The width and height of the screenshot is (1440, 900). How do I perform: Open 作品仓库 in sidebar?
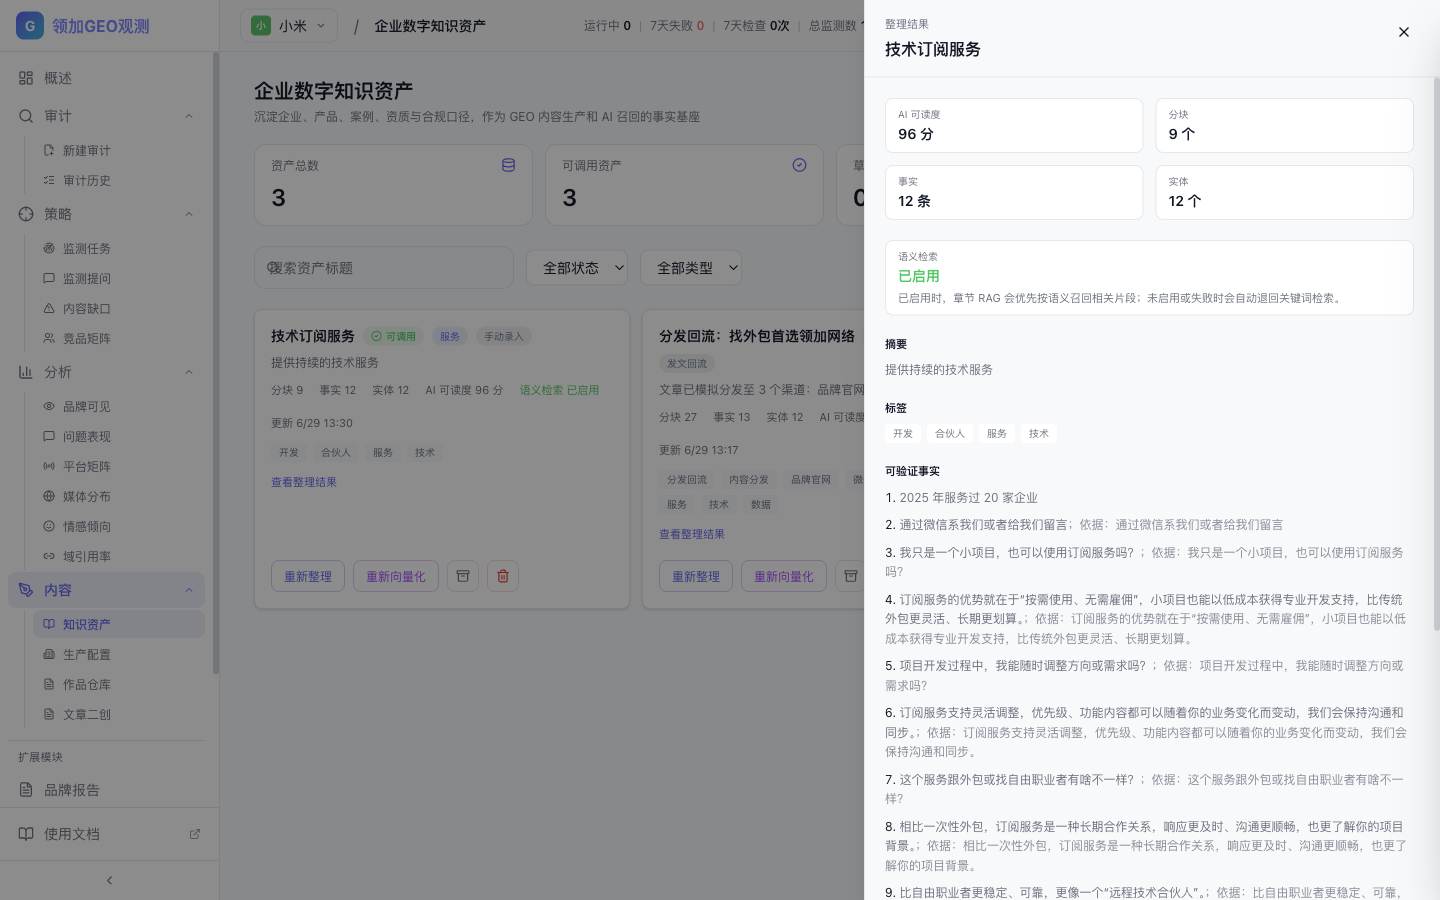click(x=118, y=684)
